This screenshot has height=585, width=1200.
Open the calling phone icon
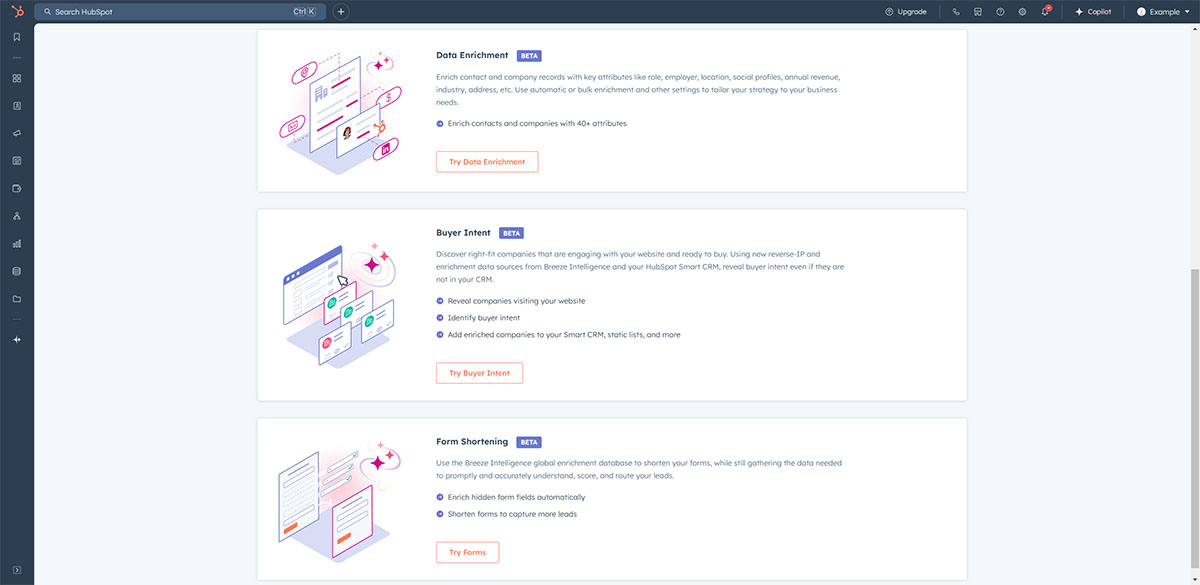pyautogui.click(x=956, y=11)
